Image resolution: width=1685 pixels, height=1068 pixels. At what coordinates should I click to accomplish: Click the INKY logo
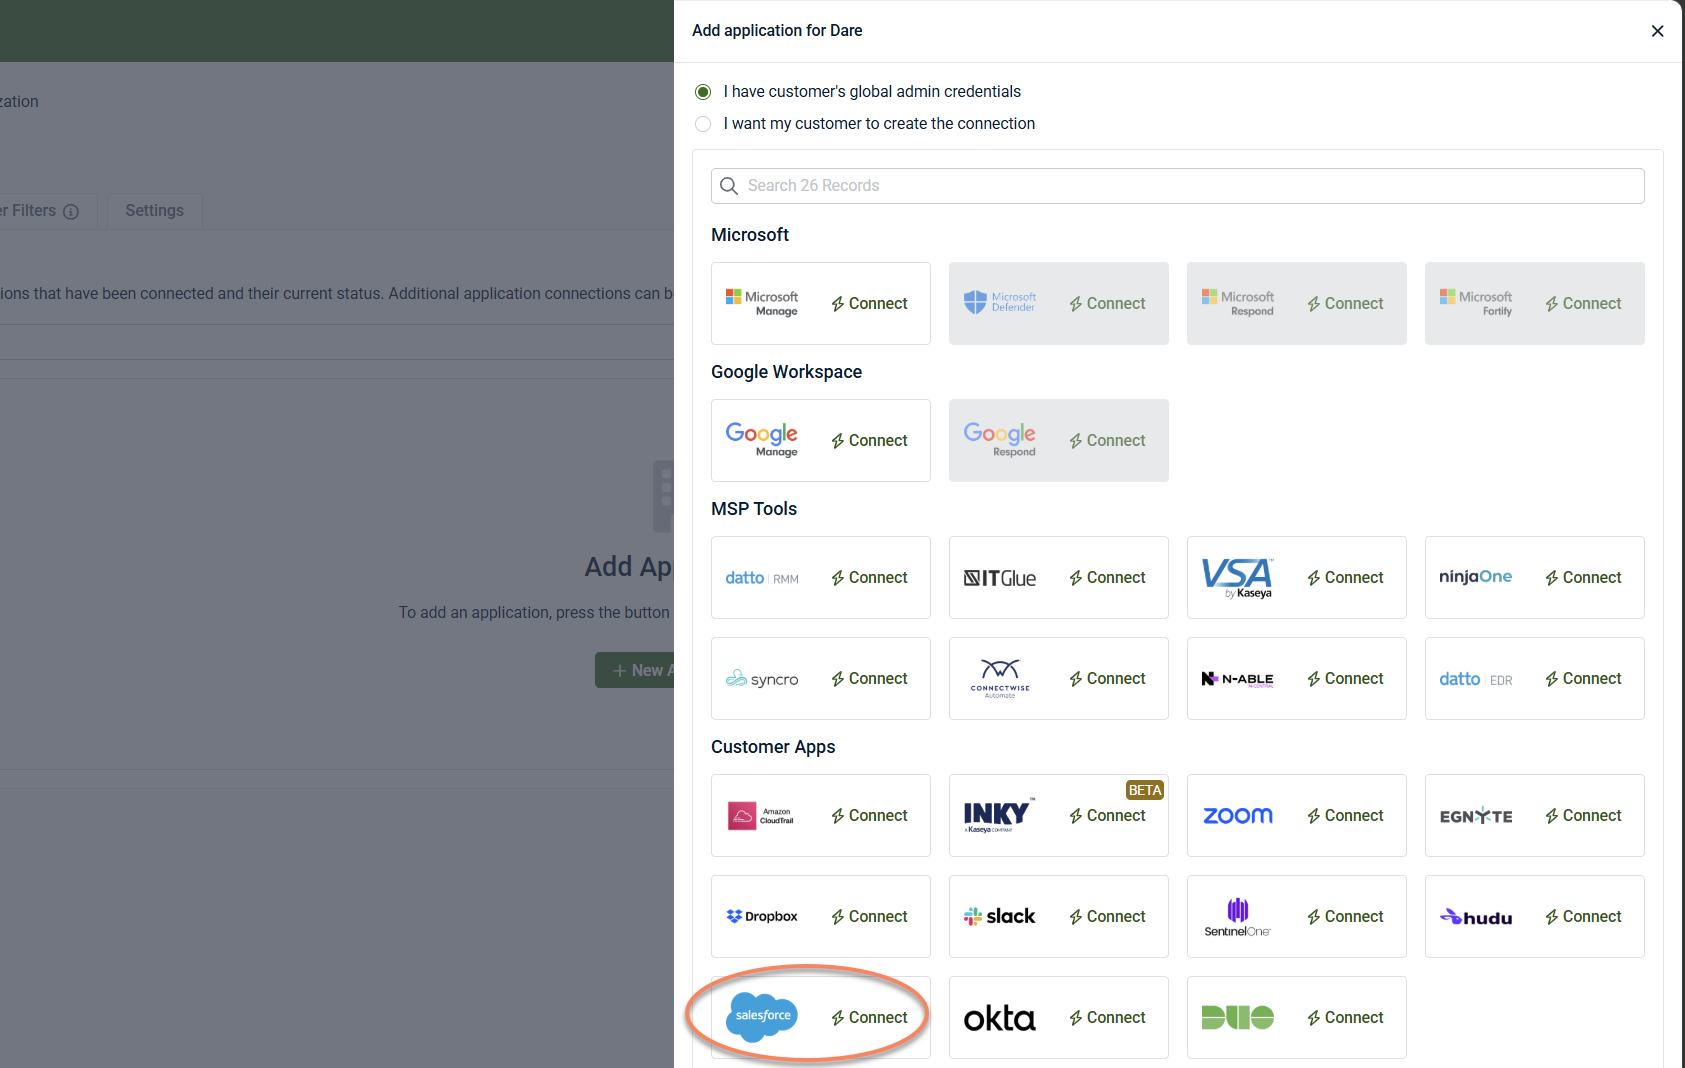tap(999, 816)
